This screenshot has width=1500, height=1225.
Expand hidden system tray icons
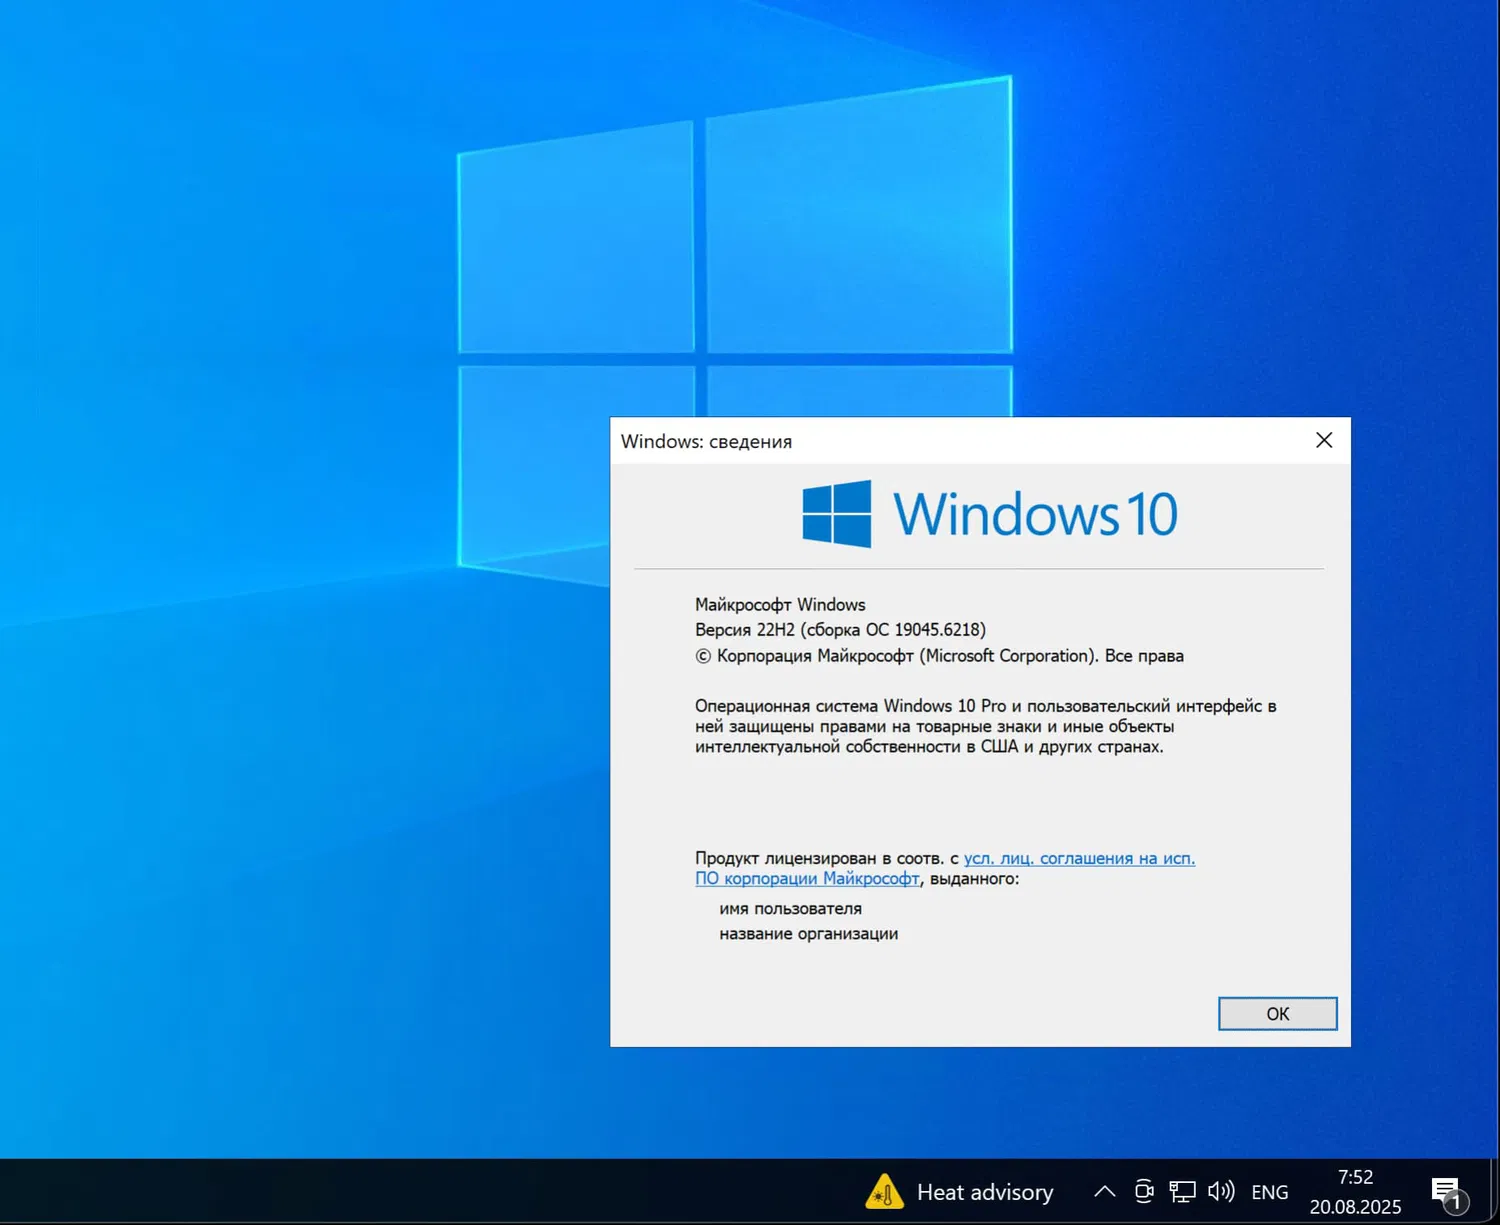1104,1191
